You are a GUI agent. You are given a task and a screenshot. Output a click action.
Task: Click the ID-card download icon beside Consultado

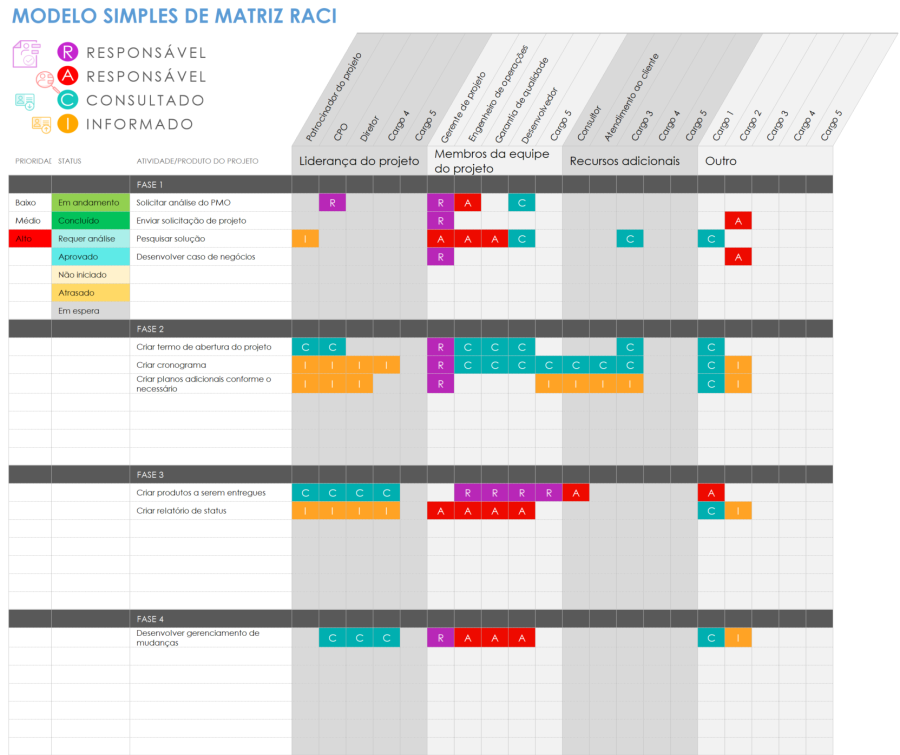click(25, 100)
